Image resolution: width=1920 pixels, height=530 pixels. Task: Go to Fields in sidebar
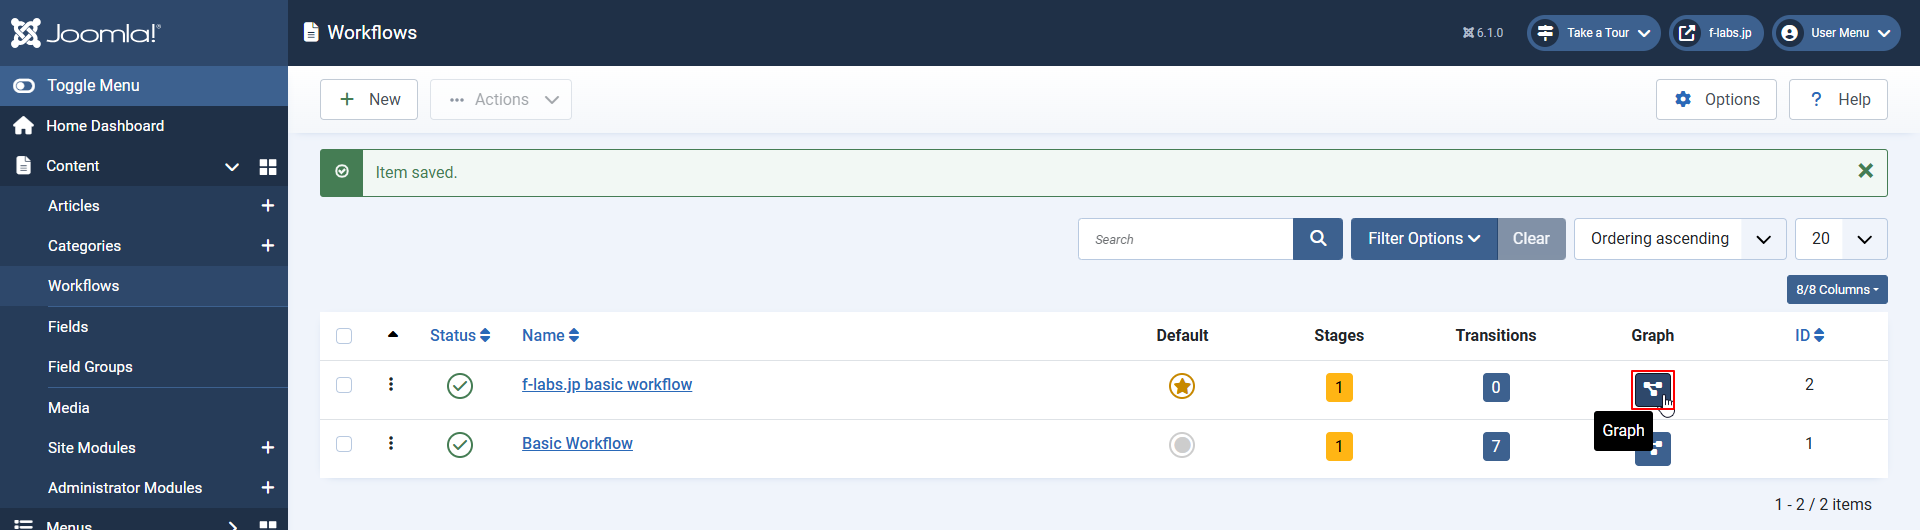click(x=68, y=327)
